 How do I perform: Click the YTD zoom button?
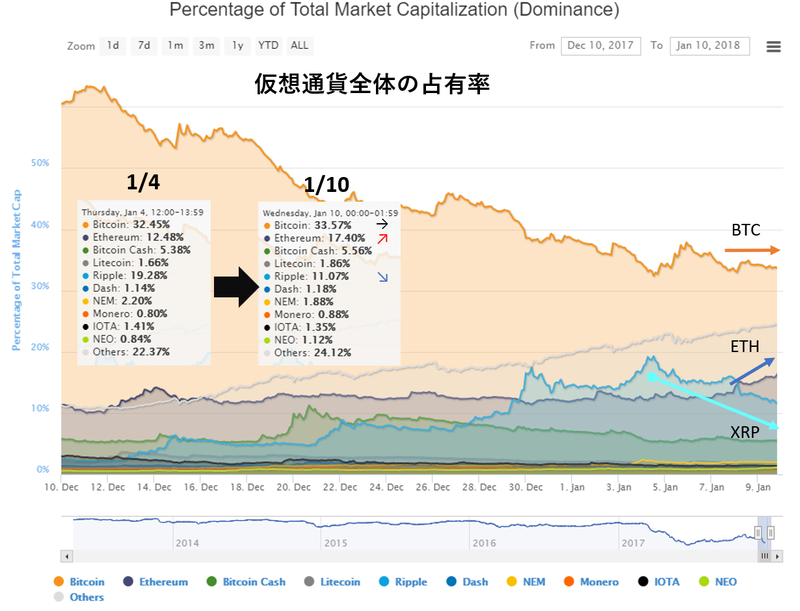pyautogui.click(x=268, y=46)
